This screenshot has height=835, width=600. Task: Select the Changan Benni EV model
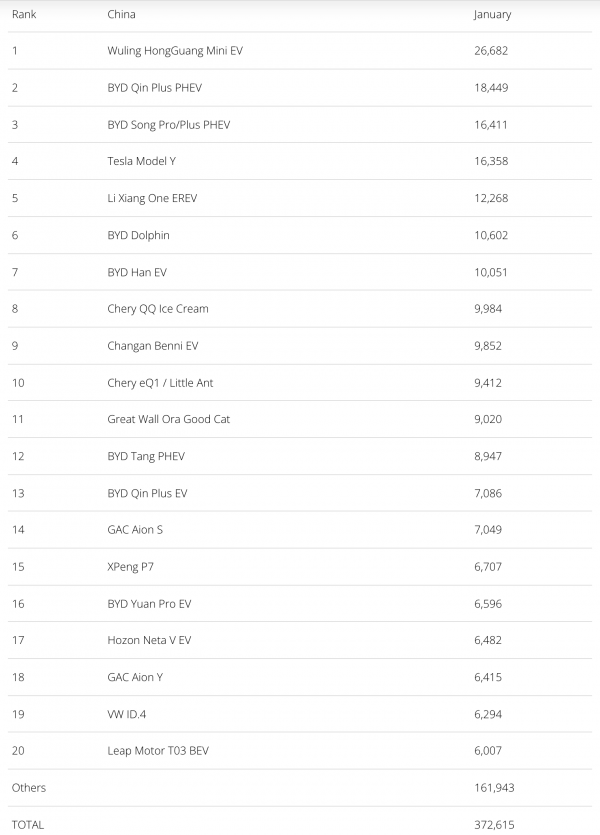click(x=153, y=346)
